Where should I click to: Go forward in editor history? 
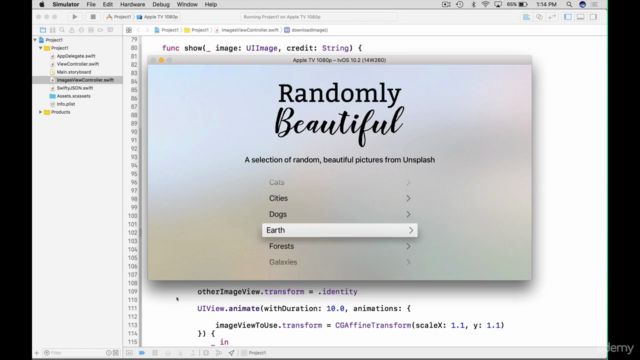pyautogui.click(x=147, y=30)
